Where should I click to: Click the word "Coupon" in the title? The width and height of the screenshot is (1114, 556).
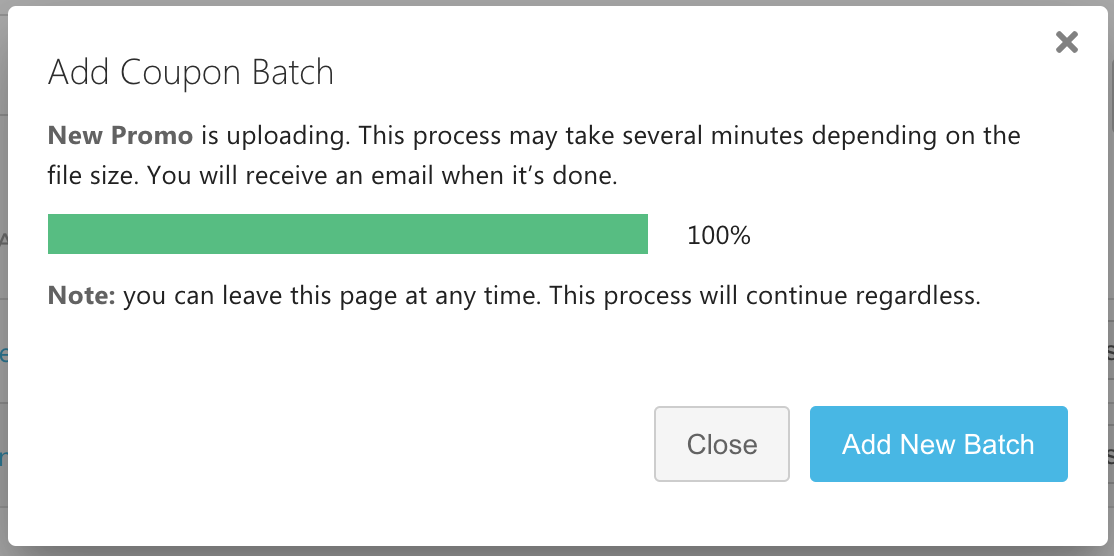pyautogui.click(x=177, y=73)
